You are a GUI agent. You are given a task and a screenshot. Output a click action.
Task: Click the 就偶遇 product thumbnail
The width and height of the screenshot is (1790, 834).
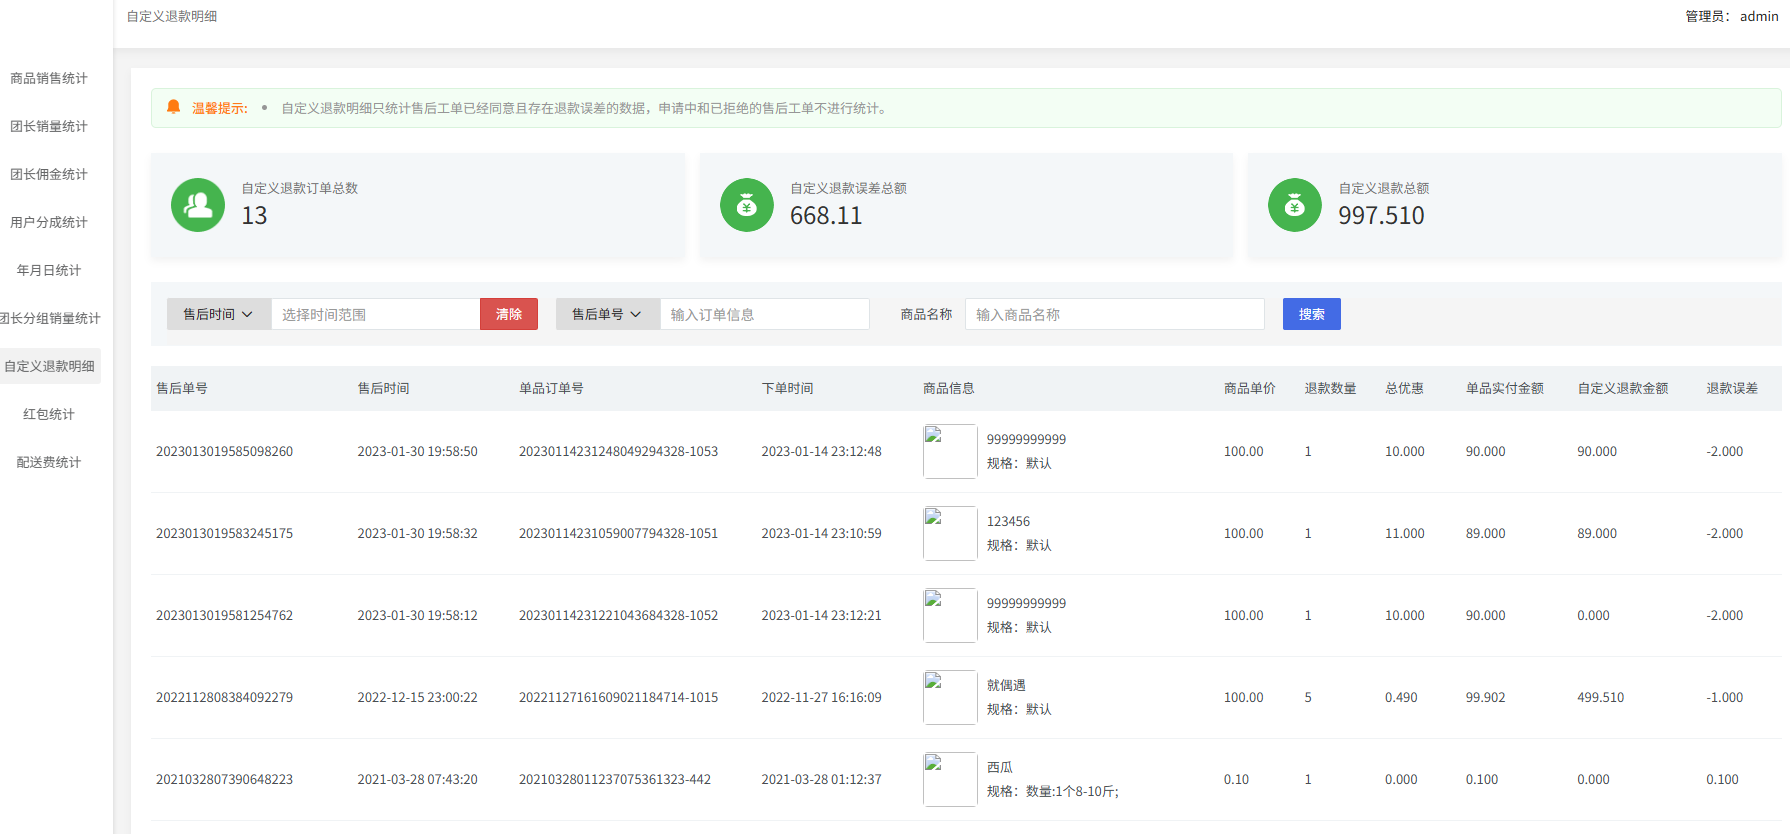[x=949, y=697]
